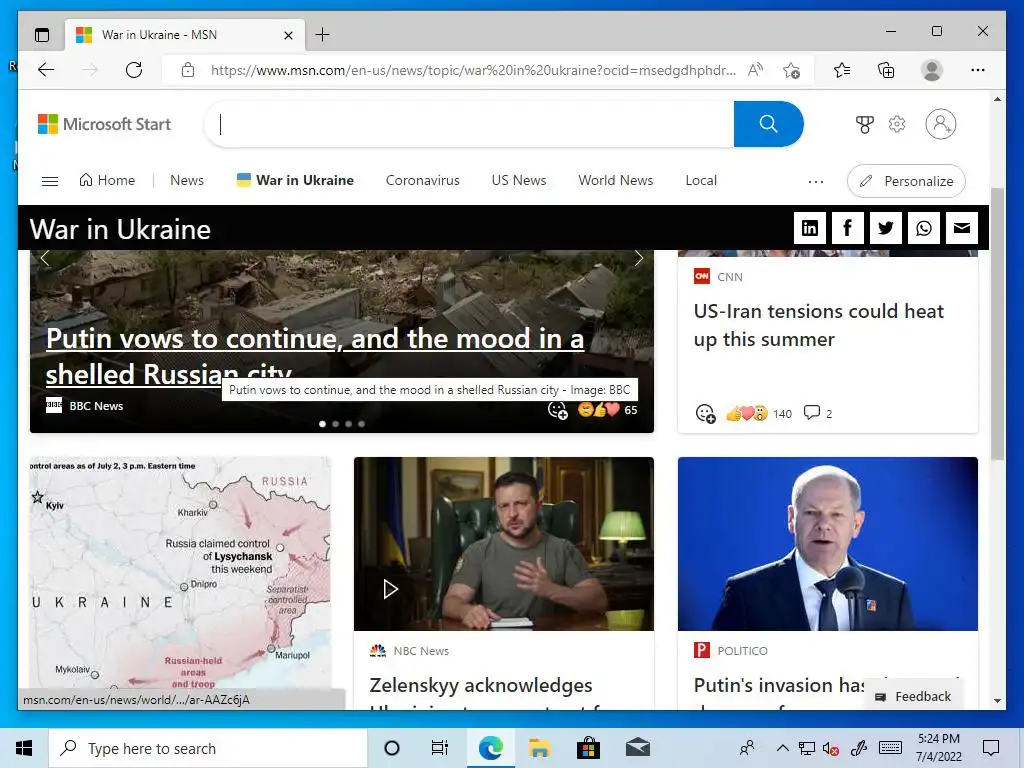Select the War in Ukraine tab

click(295, 180)
